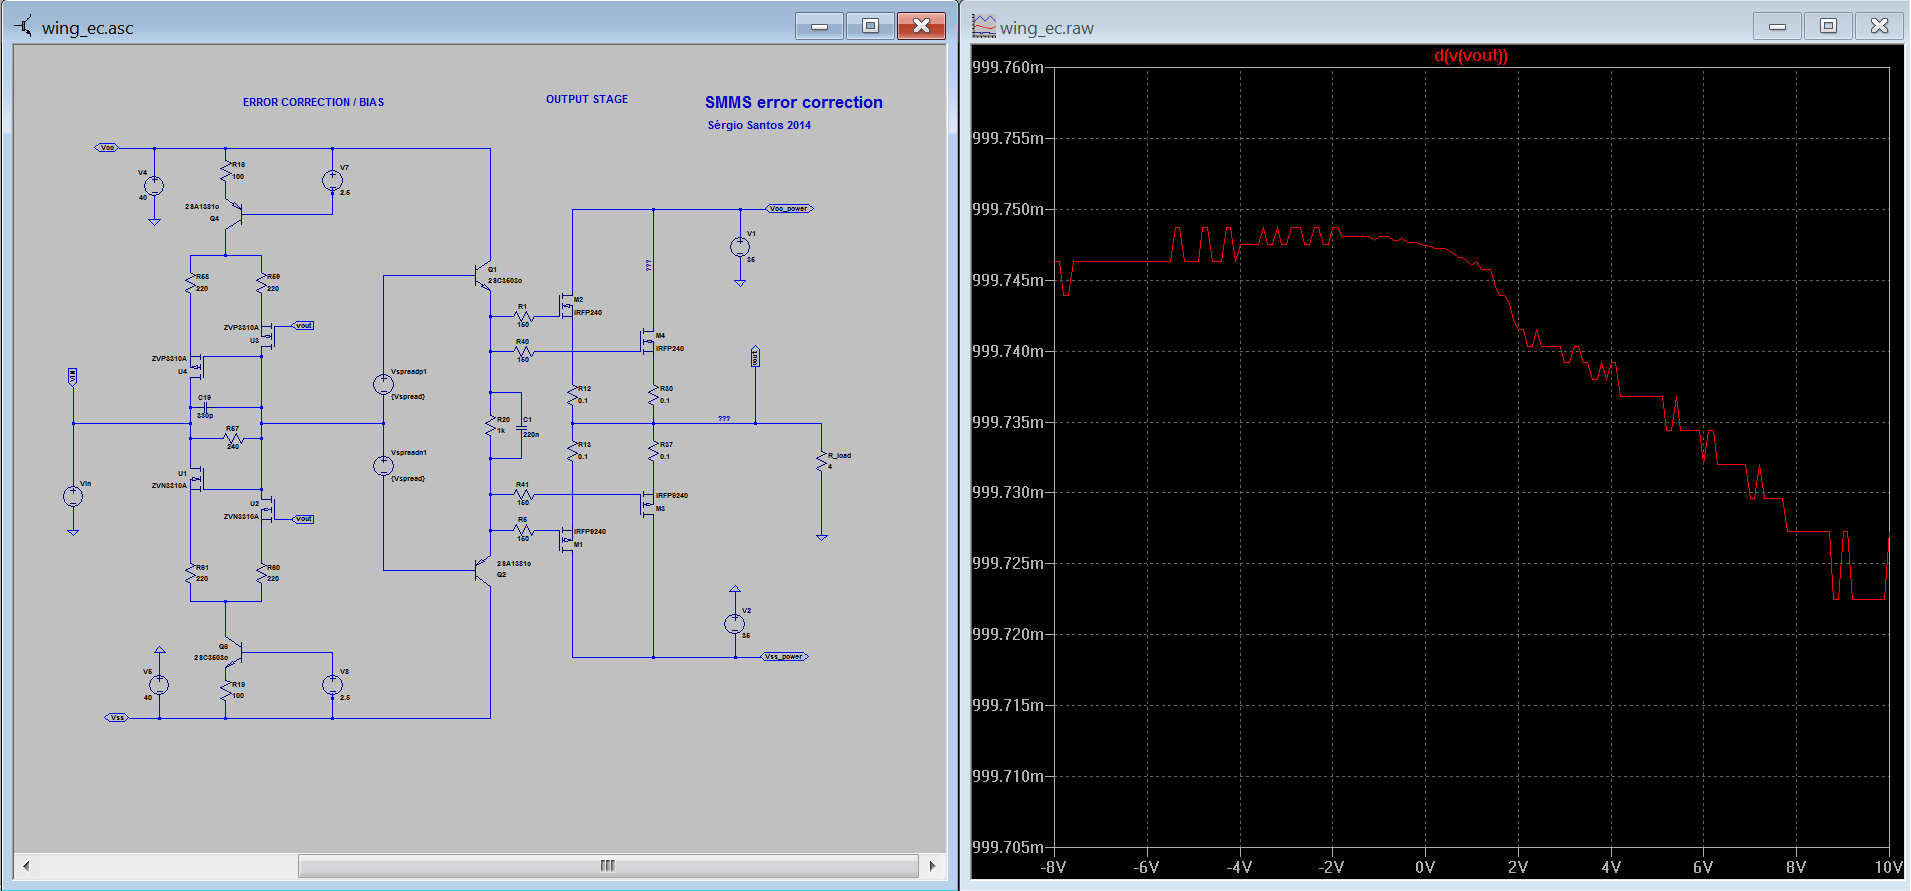1911x891 pixels.
Task: Click the OUTPUT STAGE label
Action: click(x=587, y=99)
